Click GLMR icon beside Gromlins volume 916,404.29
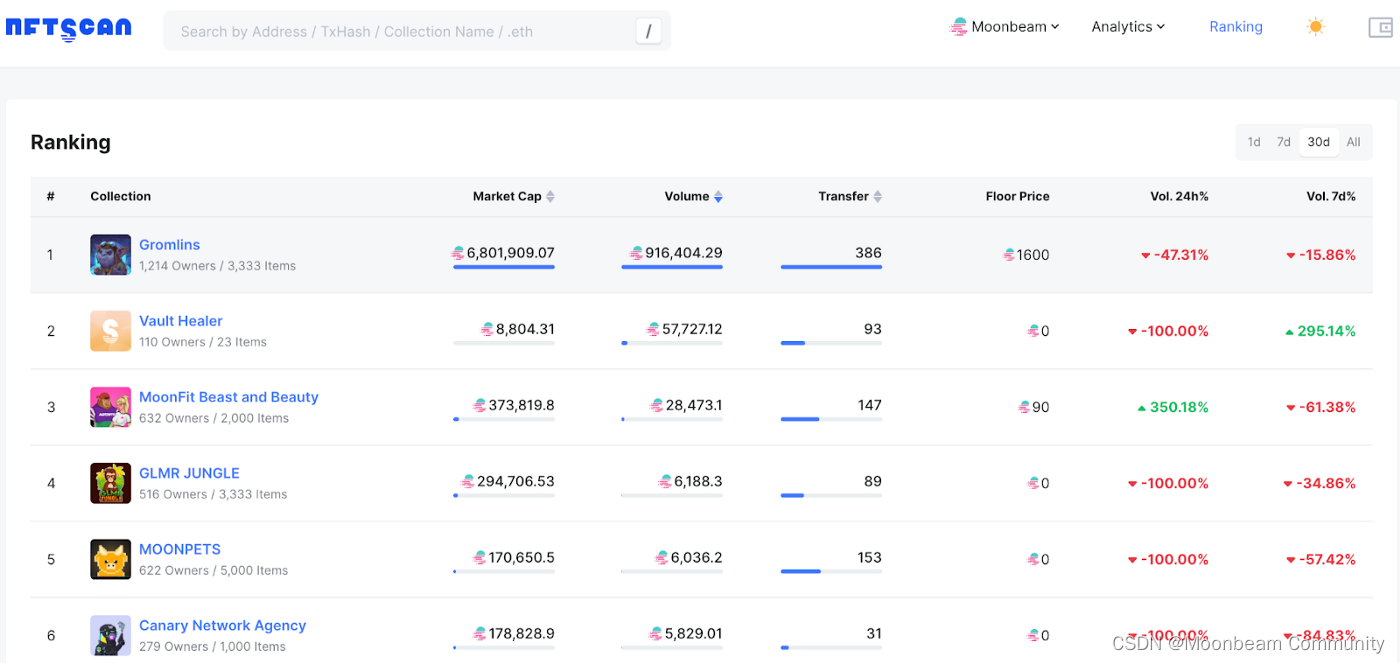1400x663 pixels. point(636,254)
